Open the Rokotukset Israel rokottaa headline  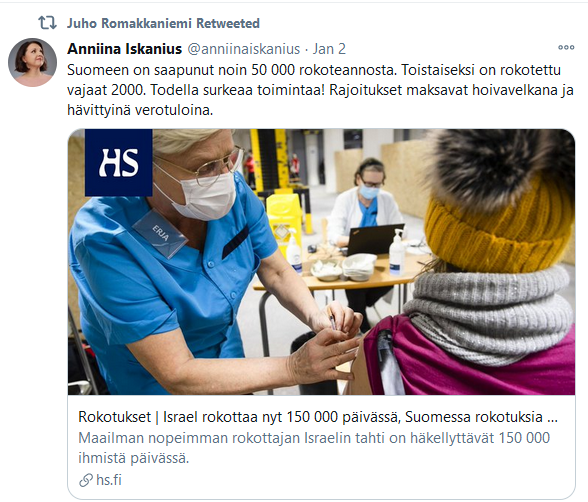pyautogui.click(x=318, y=417)
